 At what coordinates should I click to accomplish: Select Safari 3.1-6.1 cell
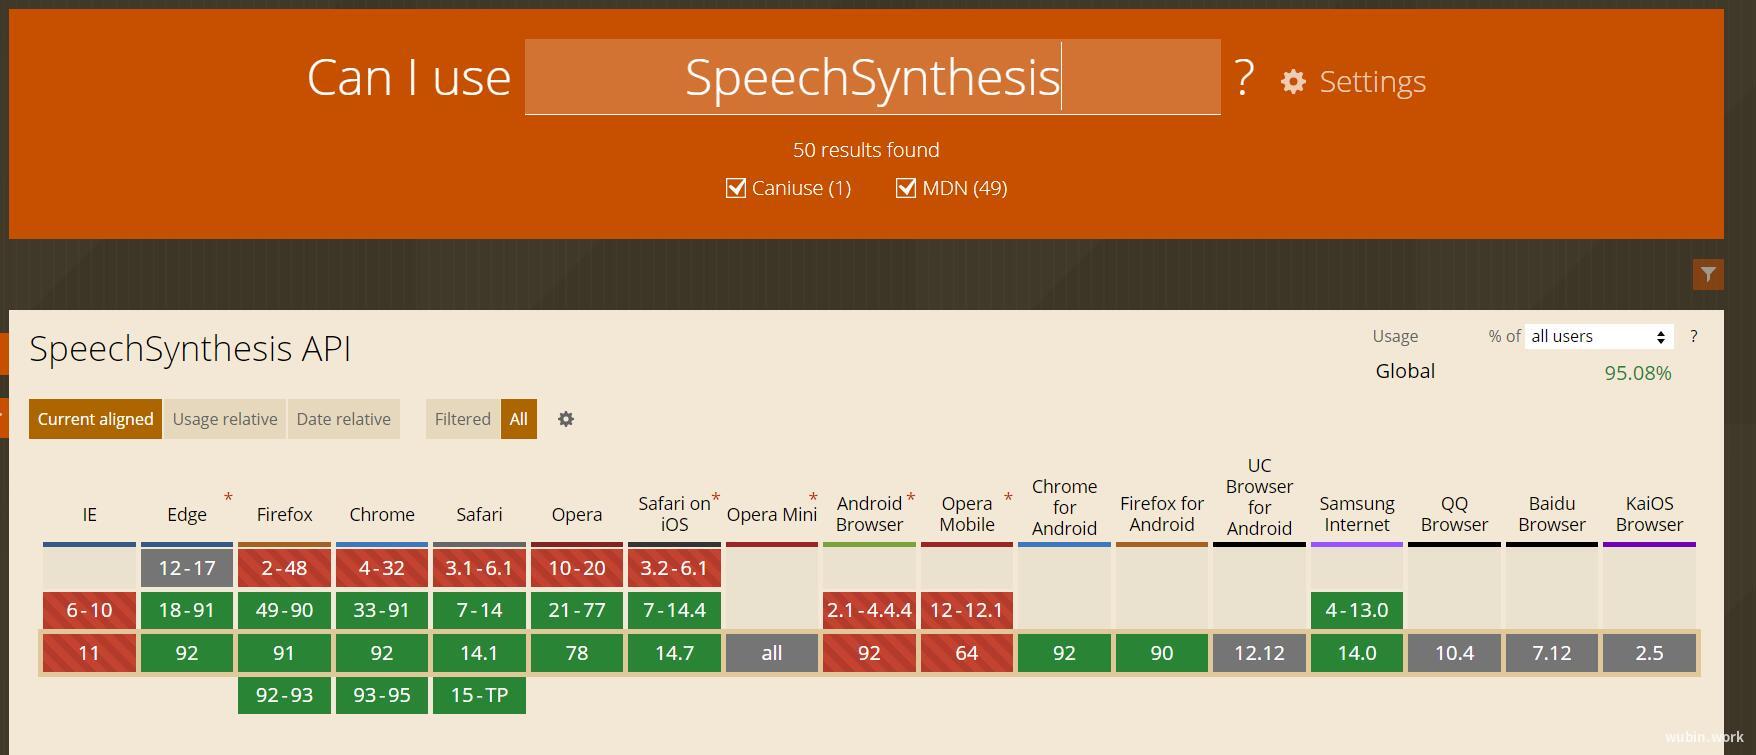(479, 568)
